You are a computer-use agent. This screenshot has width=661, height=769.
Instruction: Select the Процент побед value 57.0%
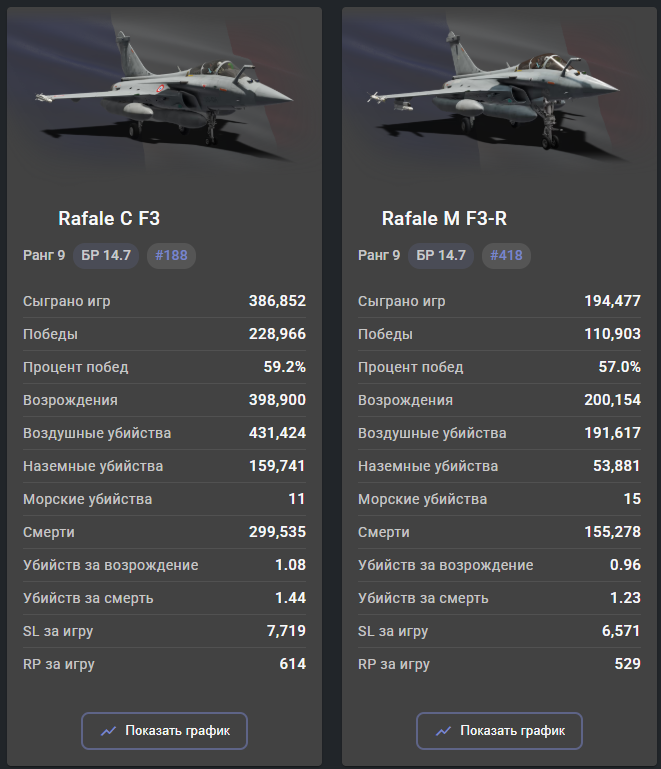pyautogui.click(x=619, y=367)
